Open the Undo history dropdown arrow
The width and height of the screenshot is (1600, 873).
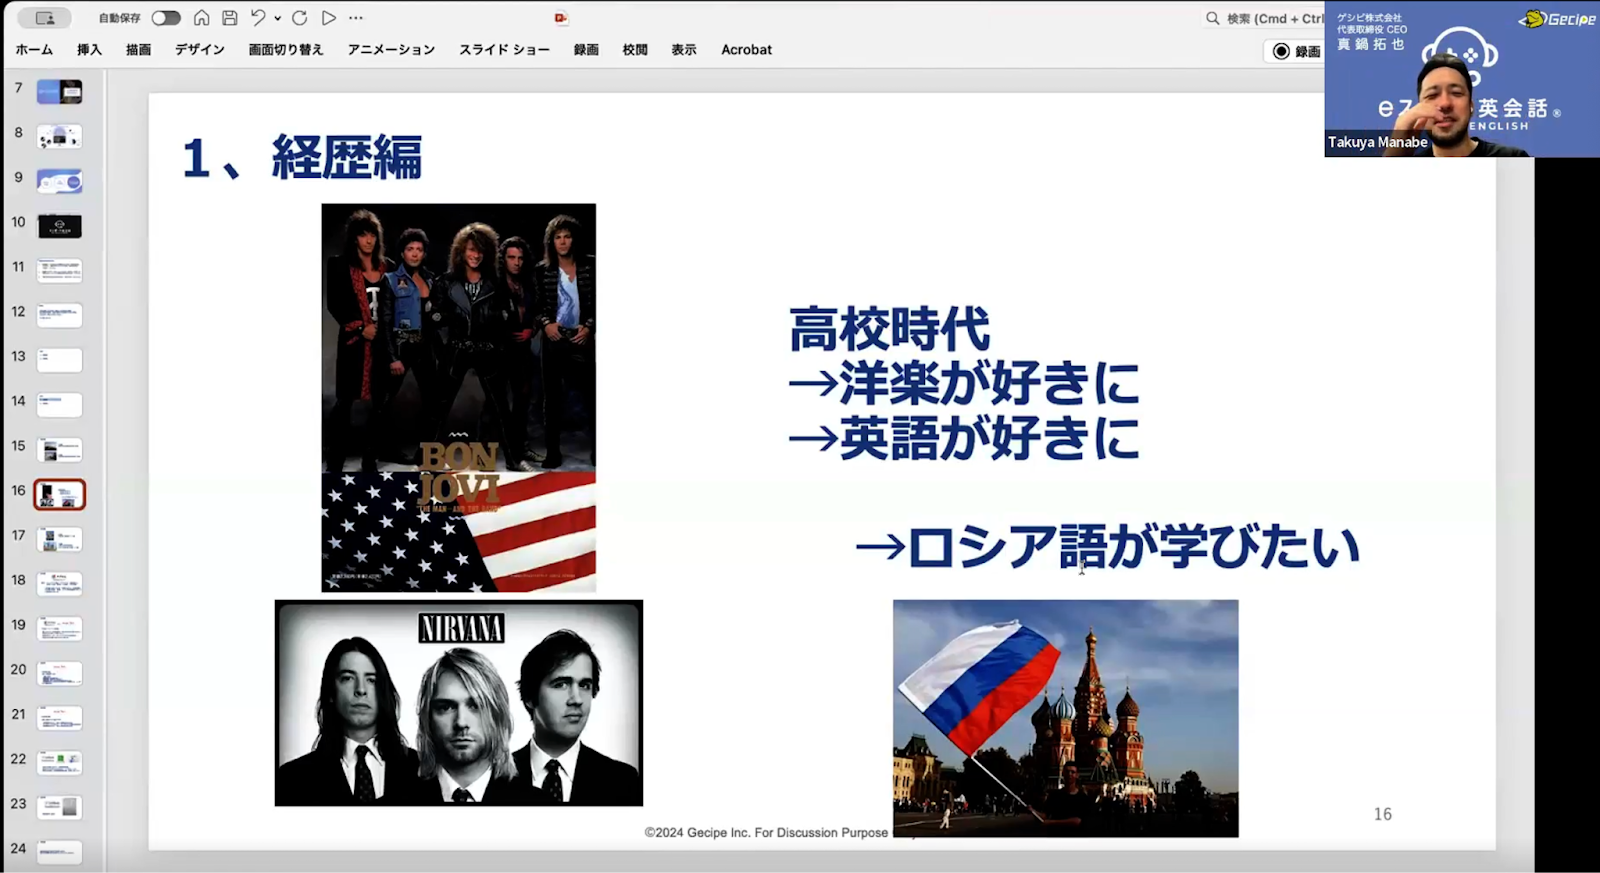pyautogui.click(x=277, y=18)
